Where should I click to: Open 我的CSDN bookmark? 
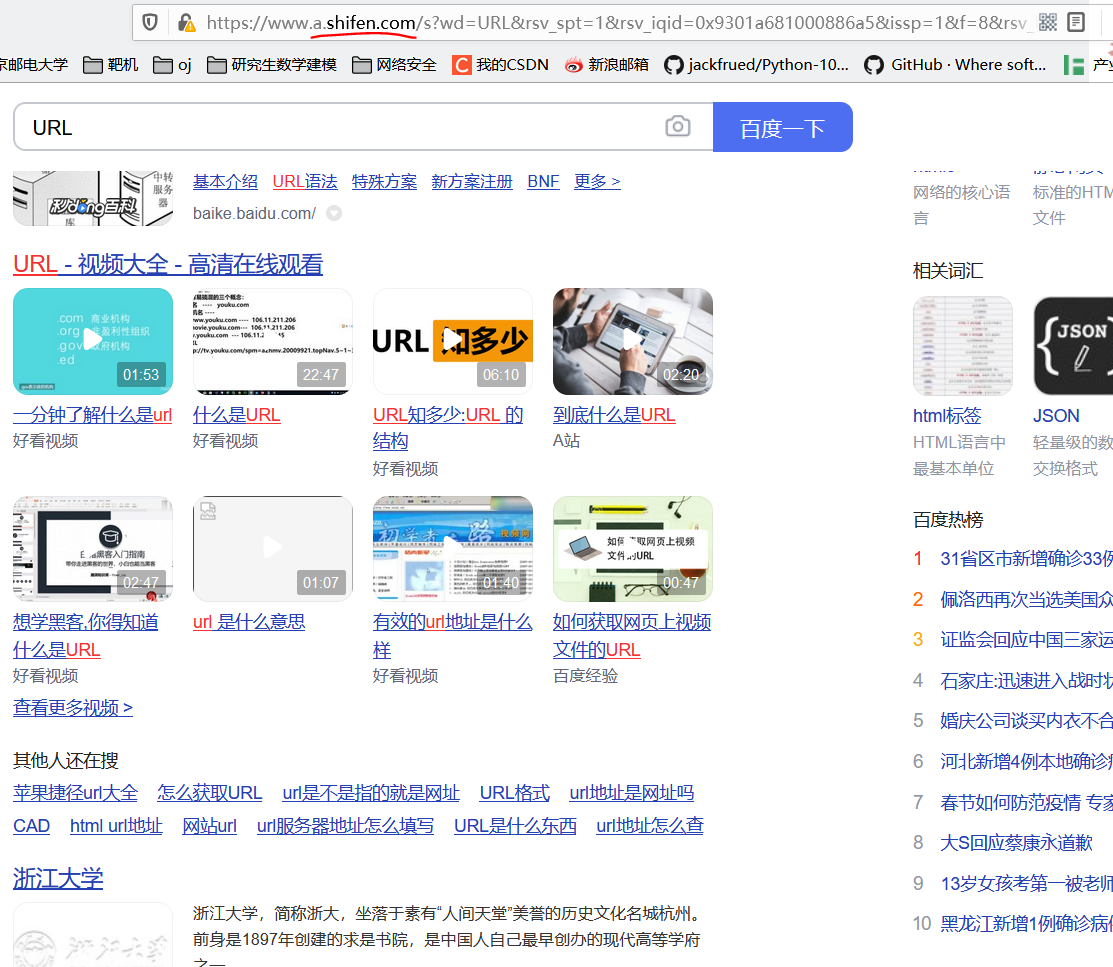click(500, 65)
